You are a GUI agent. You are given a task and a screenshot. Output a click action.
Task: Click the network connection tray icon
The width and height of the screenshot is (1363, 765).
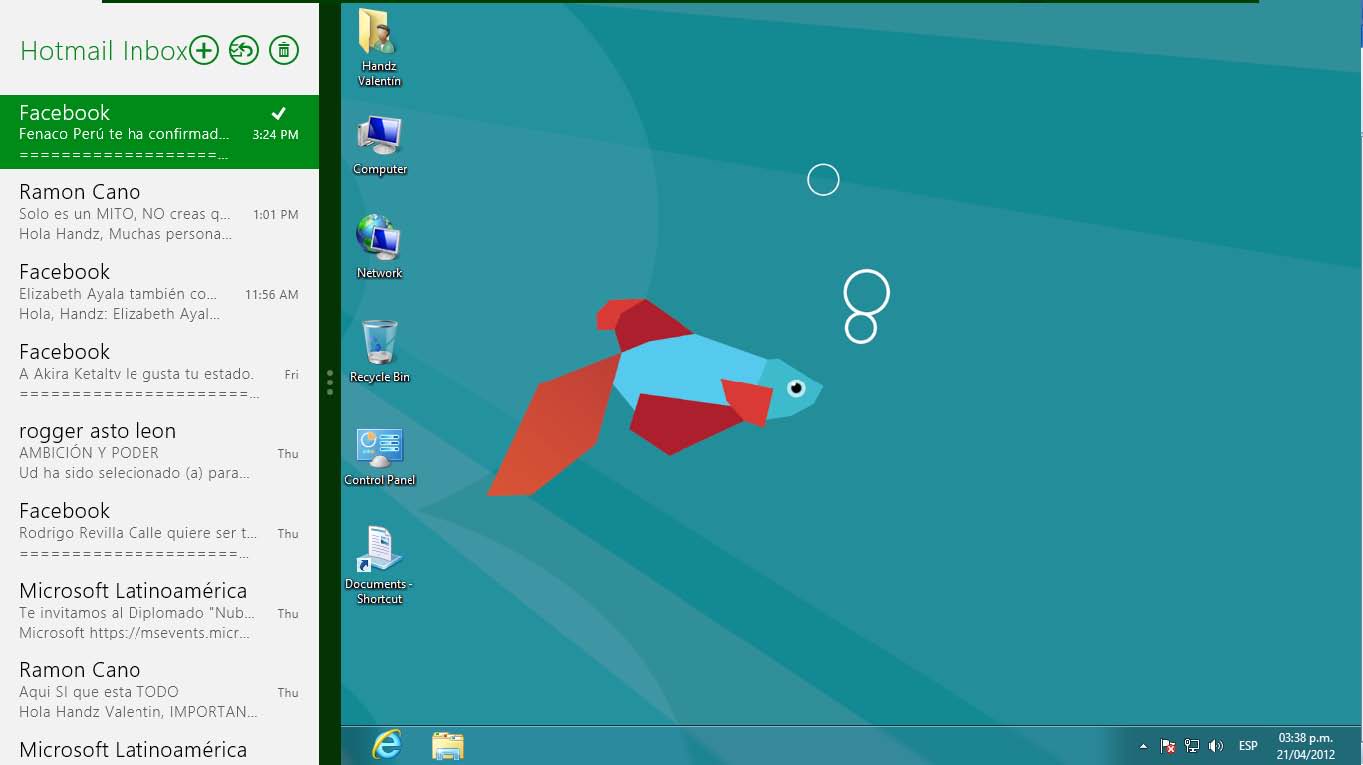1192,746
